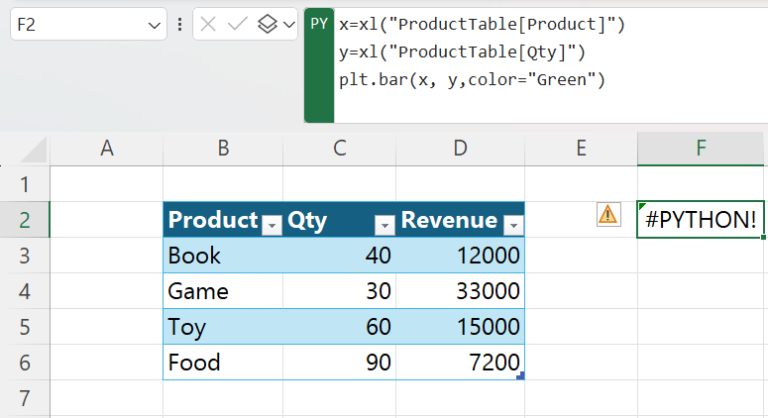This screenshot has height=418, width=768.
Task: Click formula line y=xl("ProductTable[Qty]")
Action: click(462, 52)
